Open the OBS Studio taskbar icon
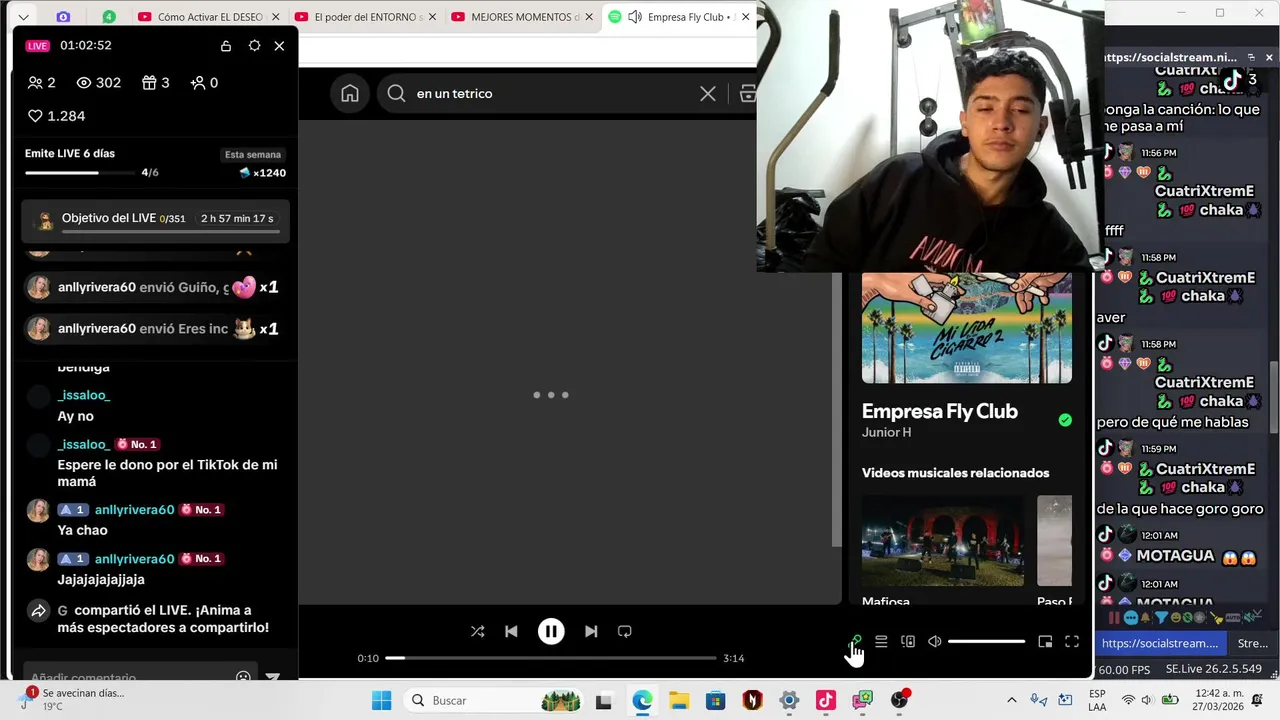Viewport: 1280px width, 720px height. click(899, 700)
